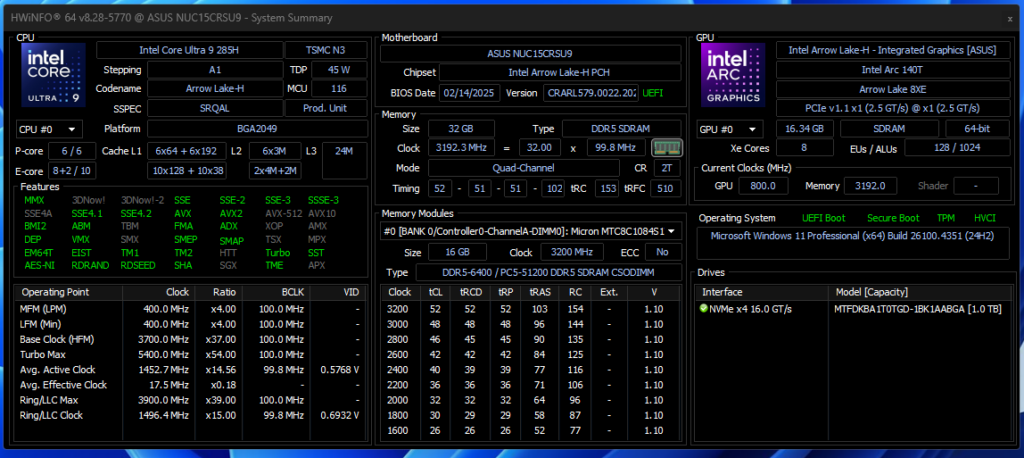
Task: Expand the memory module selection dropdown
Action: pos(531,231)
